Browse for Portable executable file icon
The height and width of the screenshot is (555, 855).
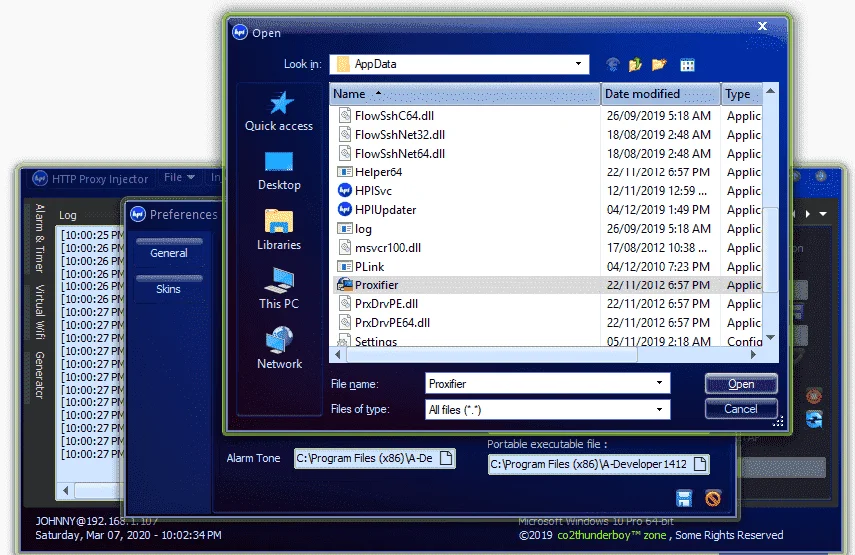(700, 464)
